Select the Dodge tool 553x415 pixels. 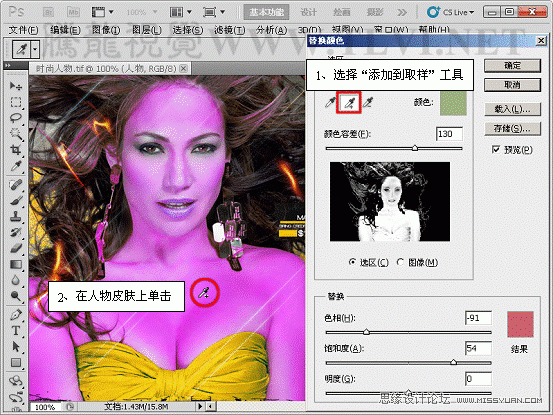click(16, 296)
